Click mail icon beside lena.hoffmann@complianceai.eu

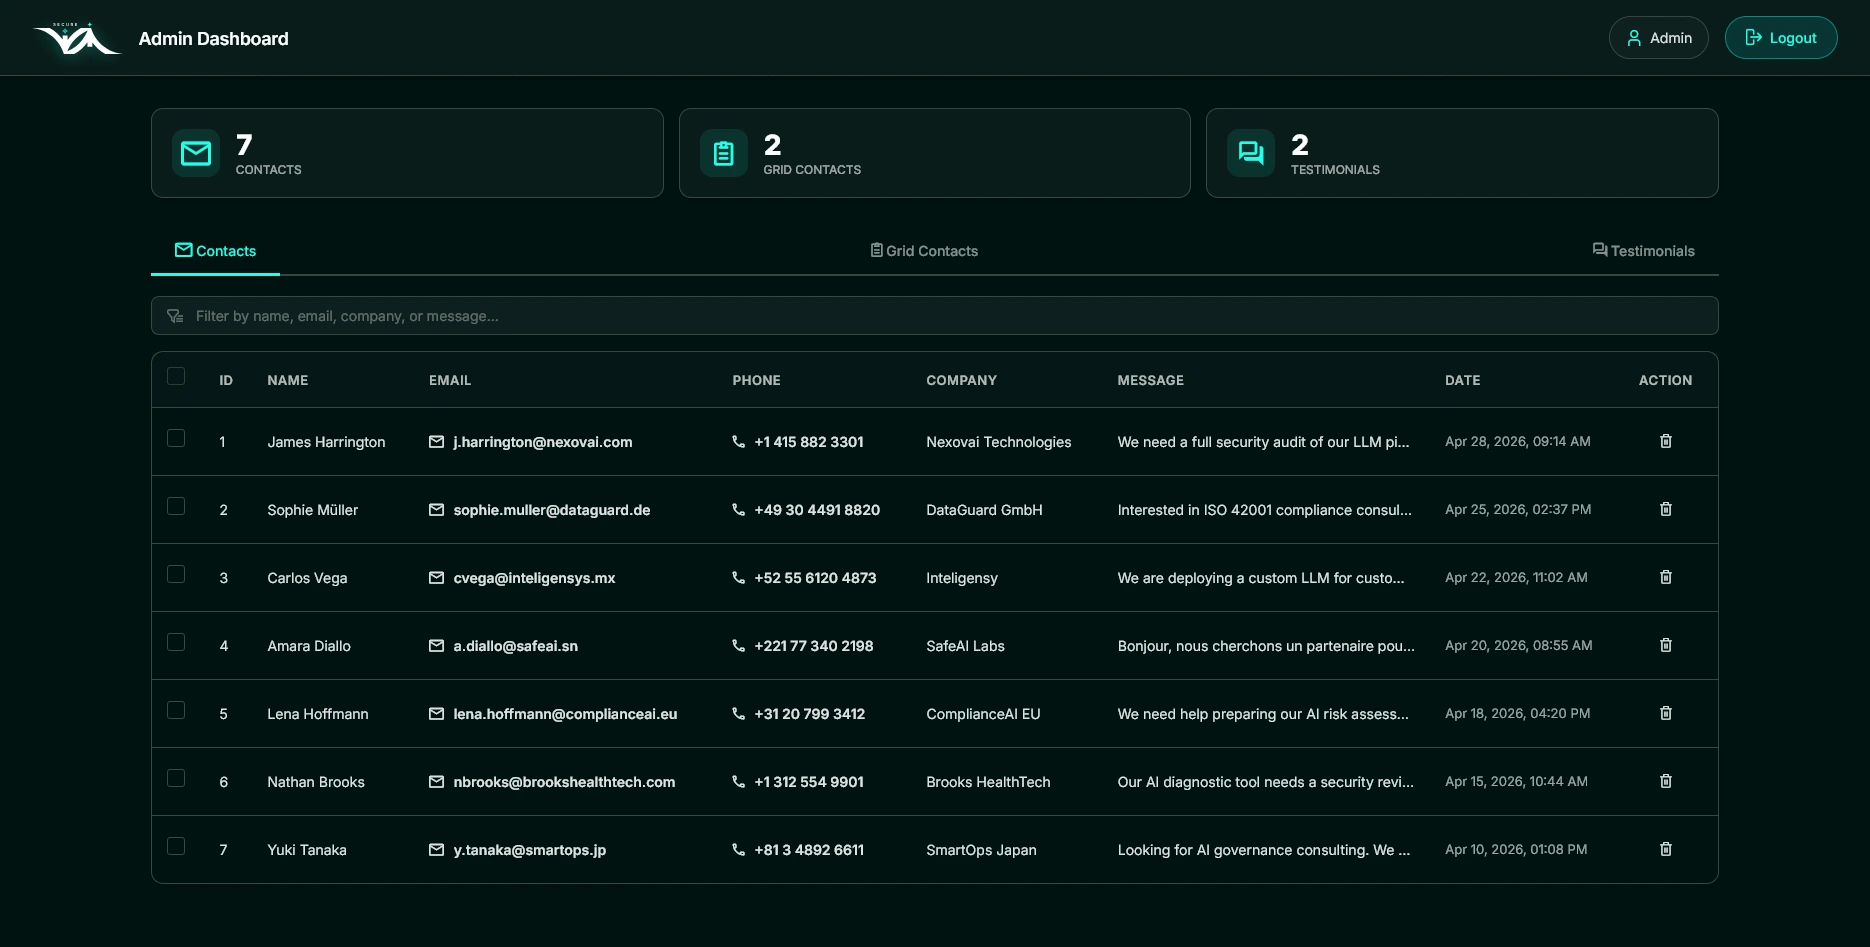click(x=436, y=714)
